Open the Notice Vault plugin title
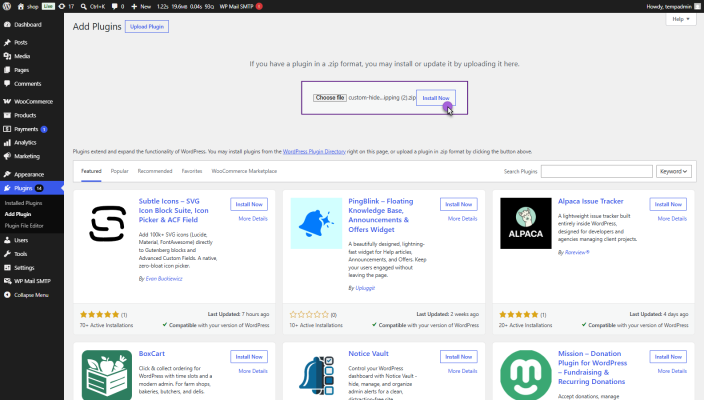Viewport: 704px width, 400px height. tap(369, 354)
